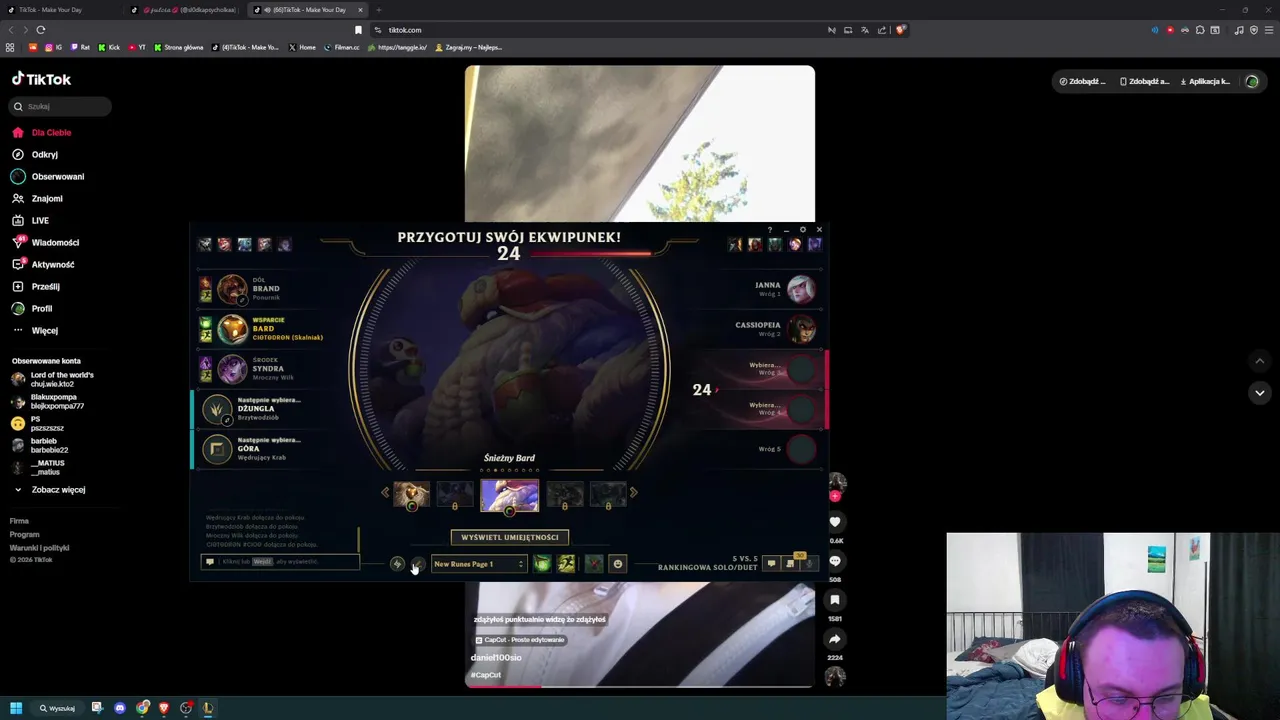1280x720 pixels.
Task: Expand Więcej options in TikTok sidebar
Action: pyautogui.click(x=35, y=330)
